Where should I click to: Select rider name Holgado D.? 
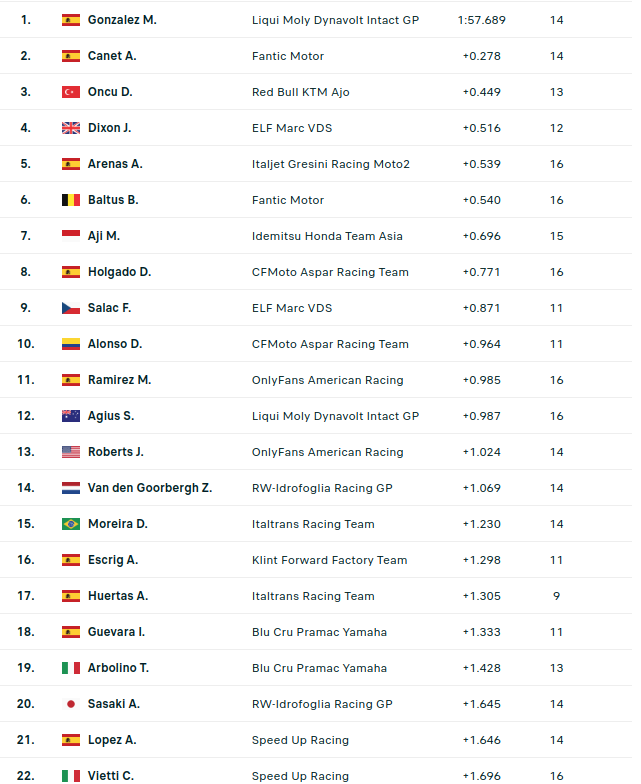pos(119,272)
